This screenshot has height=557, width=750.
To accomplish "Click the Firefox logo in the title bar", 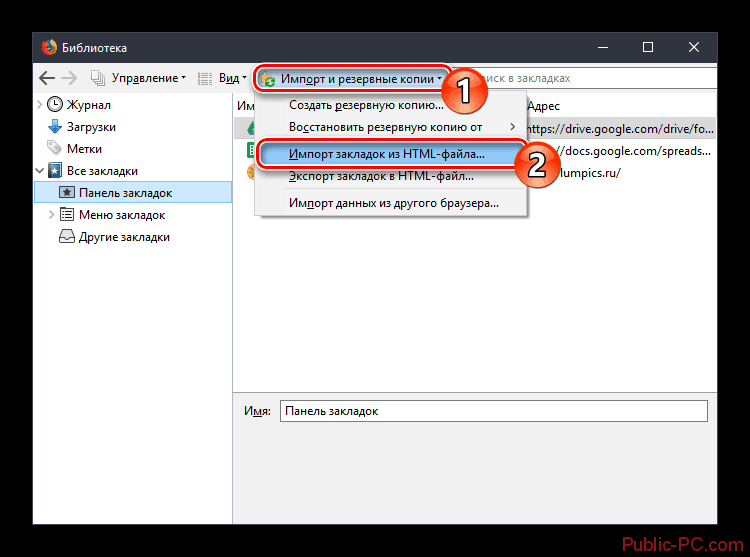I will tap(49, 47).
